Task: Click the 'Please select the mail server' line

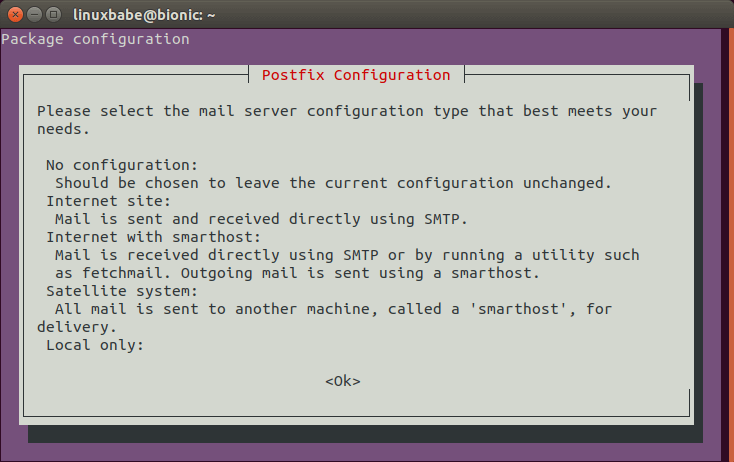Action: (x=346, y=110)
